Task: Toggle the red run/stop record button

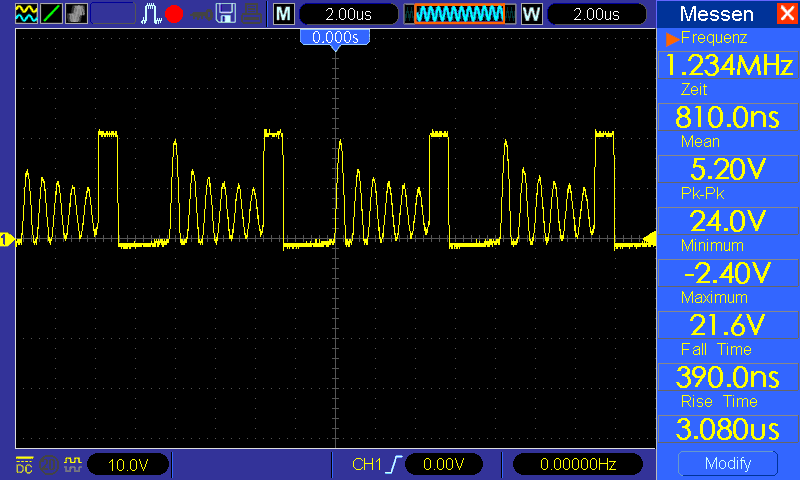Action: tap(174, 14)
